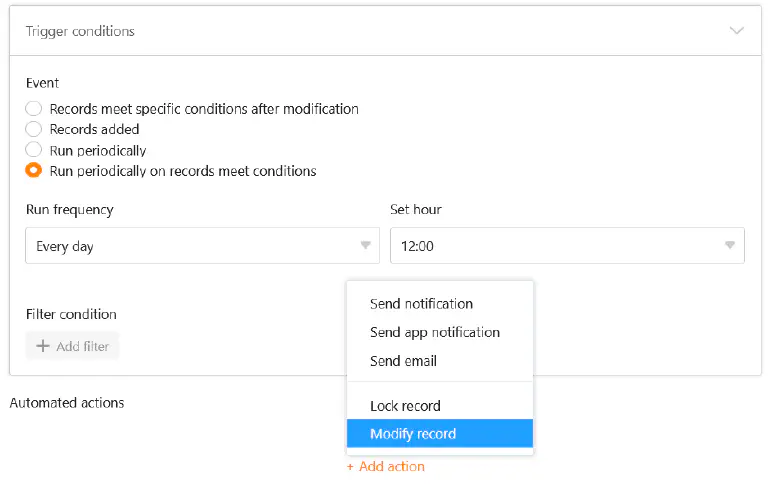Open the Trigger conditions header
The width and height of the screenshot is (768, 486).
click(x=385, y=31)
